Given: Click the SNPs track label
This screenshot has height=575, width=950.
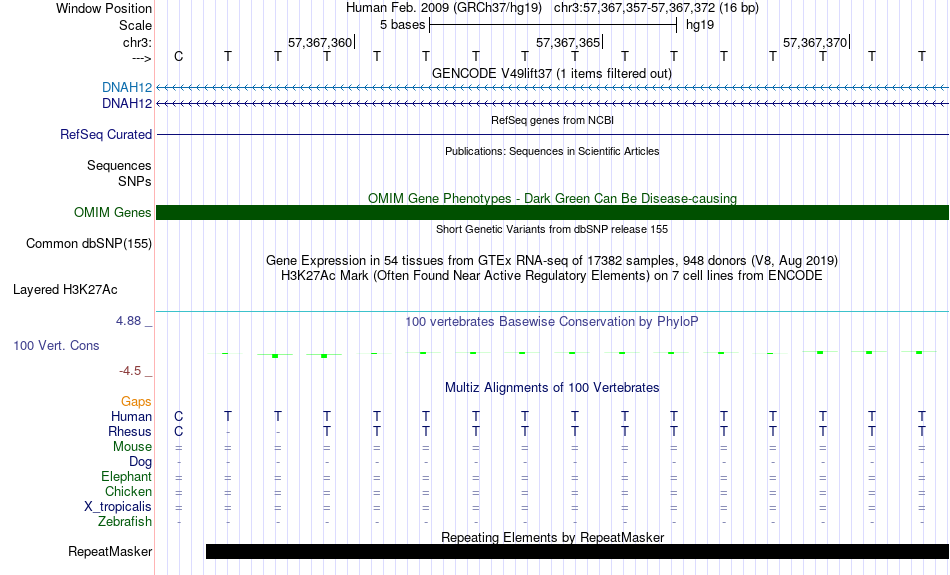Looking at the screenshot, I should (135, 181).
